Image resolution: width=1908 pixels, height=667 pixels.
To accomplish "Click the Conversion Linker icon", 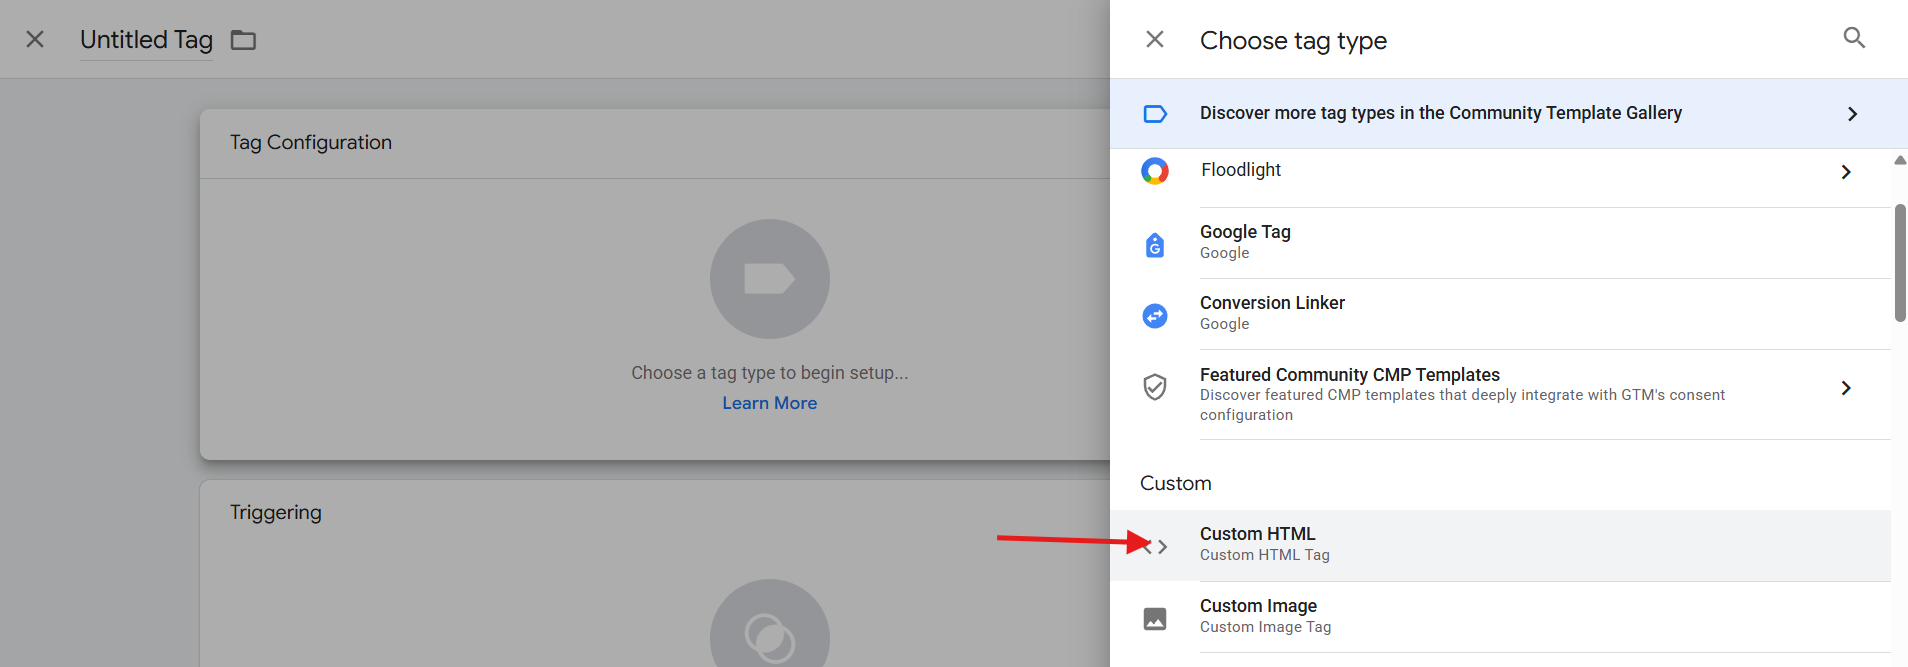I will tap(1155, 316).
